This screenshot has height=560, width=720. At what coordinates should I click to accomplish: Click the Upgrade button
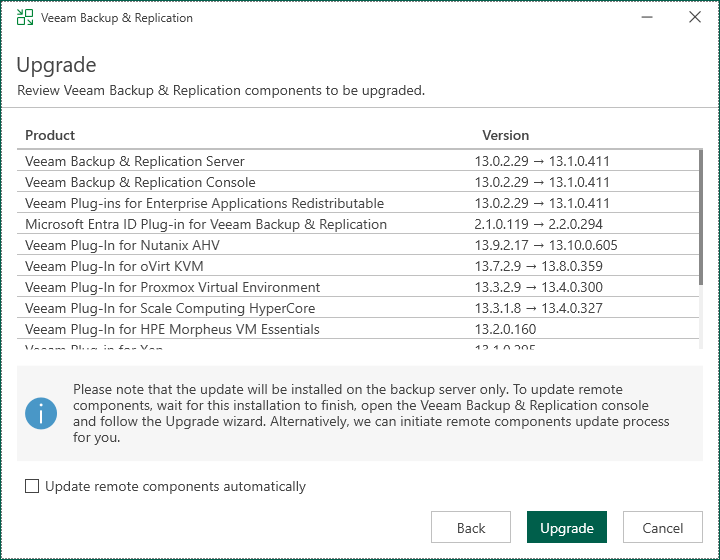567,527
